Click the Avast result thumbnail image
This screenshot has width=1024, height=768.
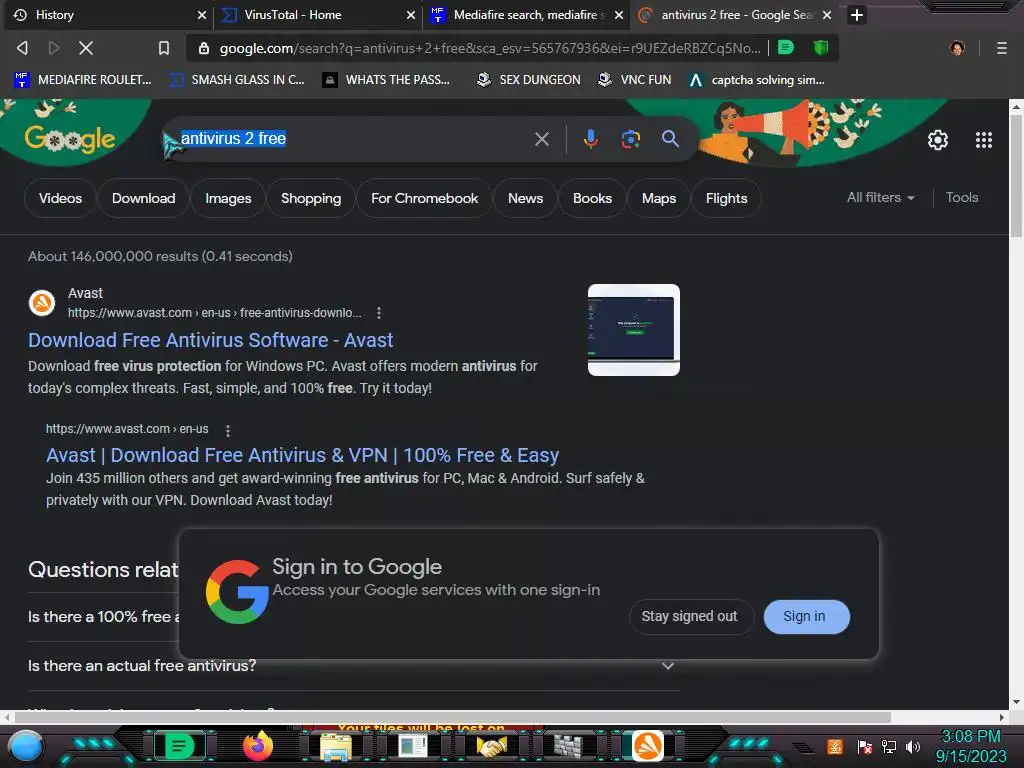(633, 330)
